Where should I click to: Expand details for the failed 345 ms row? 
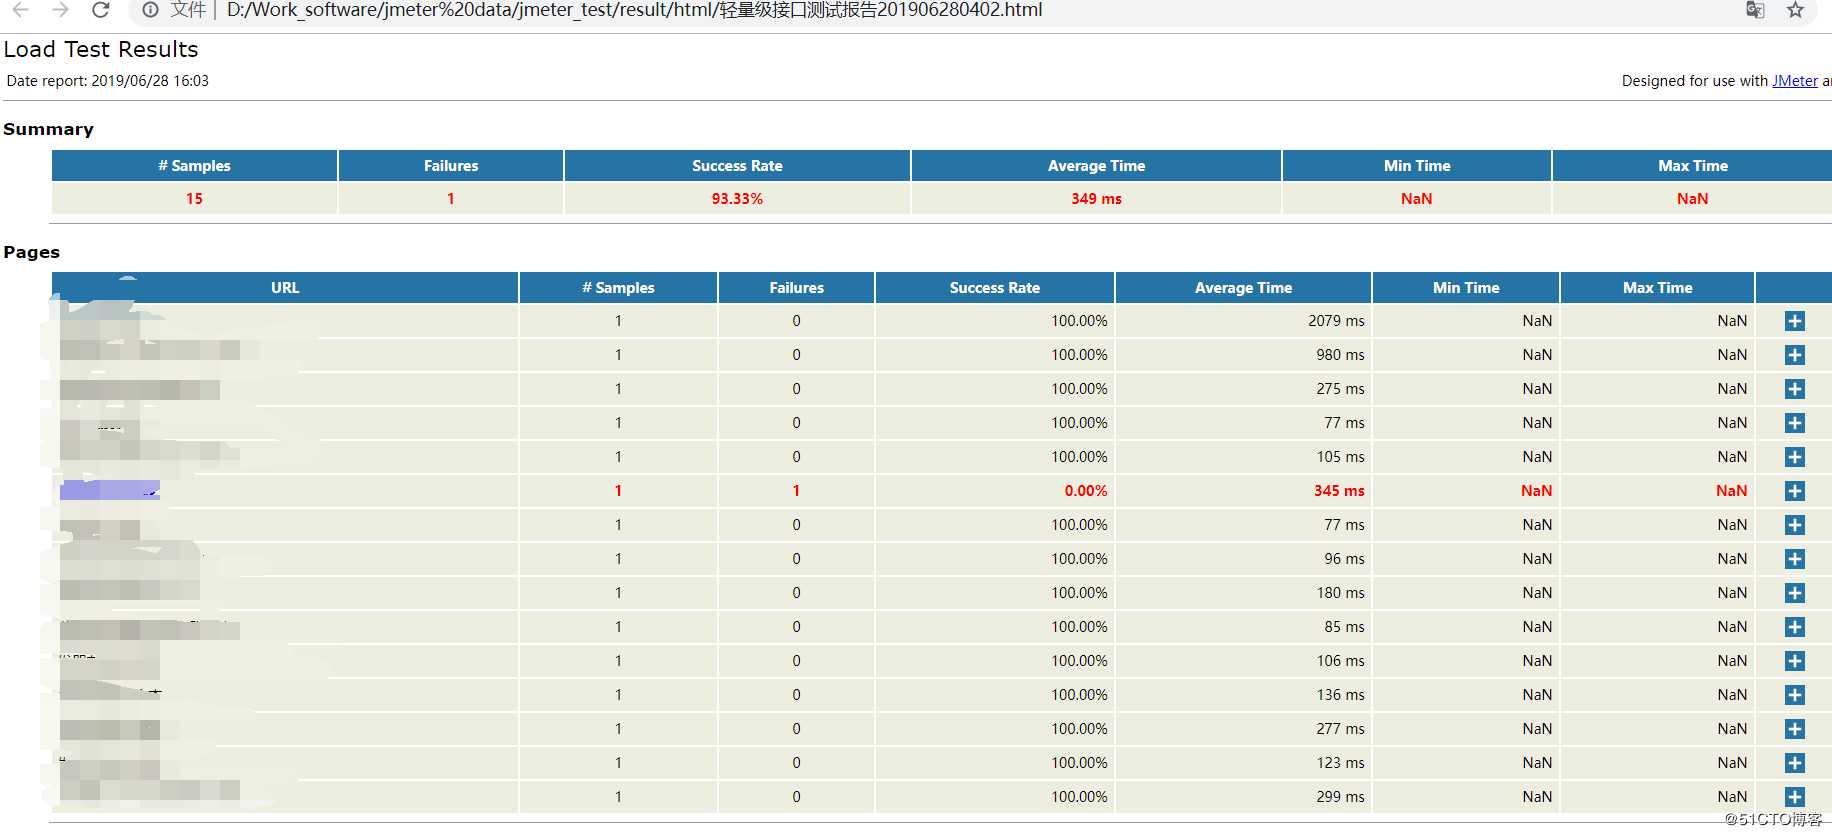[x=1795, y=491]
